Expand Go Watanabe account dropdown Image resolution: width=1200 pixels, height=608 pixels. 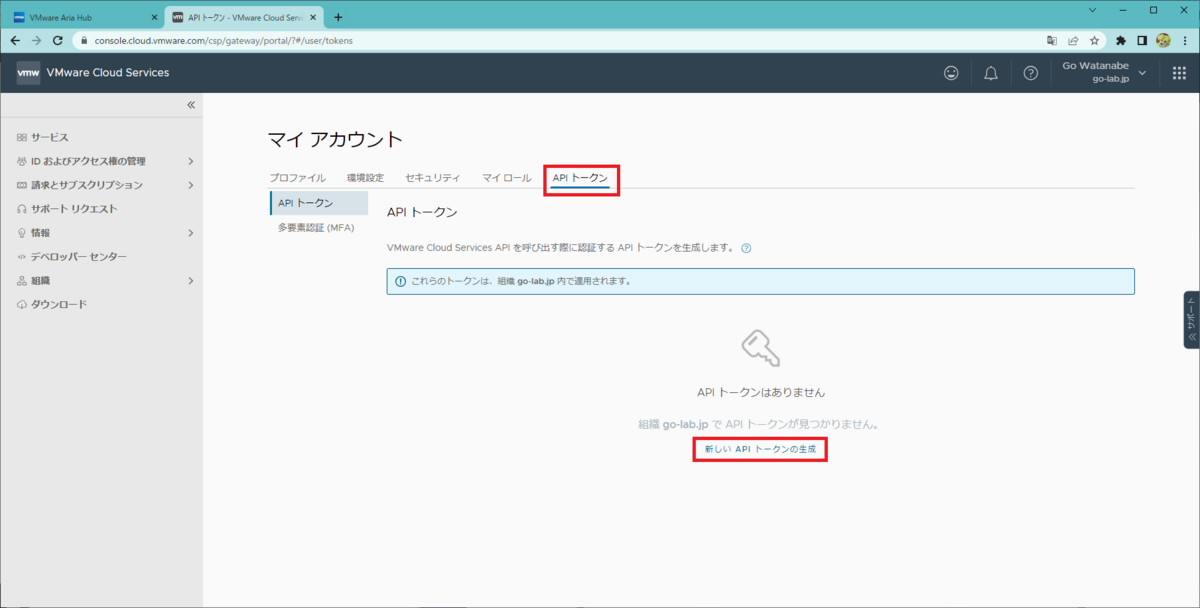[1143, 73]
